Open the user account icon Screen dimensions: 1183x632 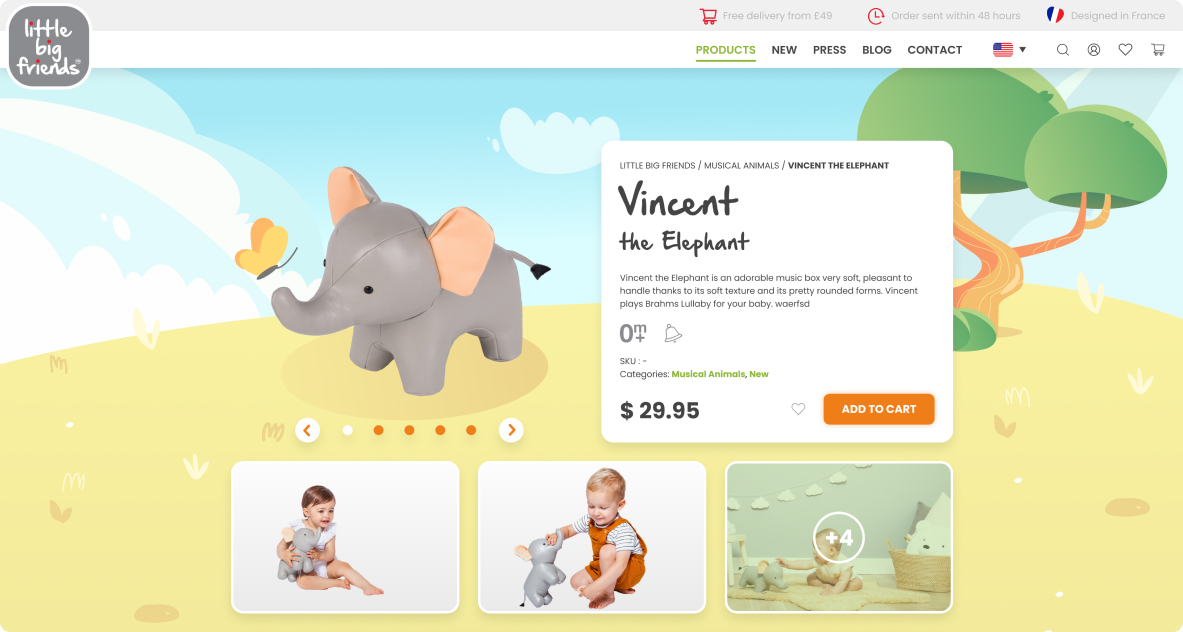[x=1093, y=50]
